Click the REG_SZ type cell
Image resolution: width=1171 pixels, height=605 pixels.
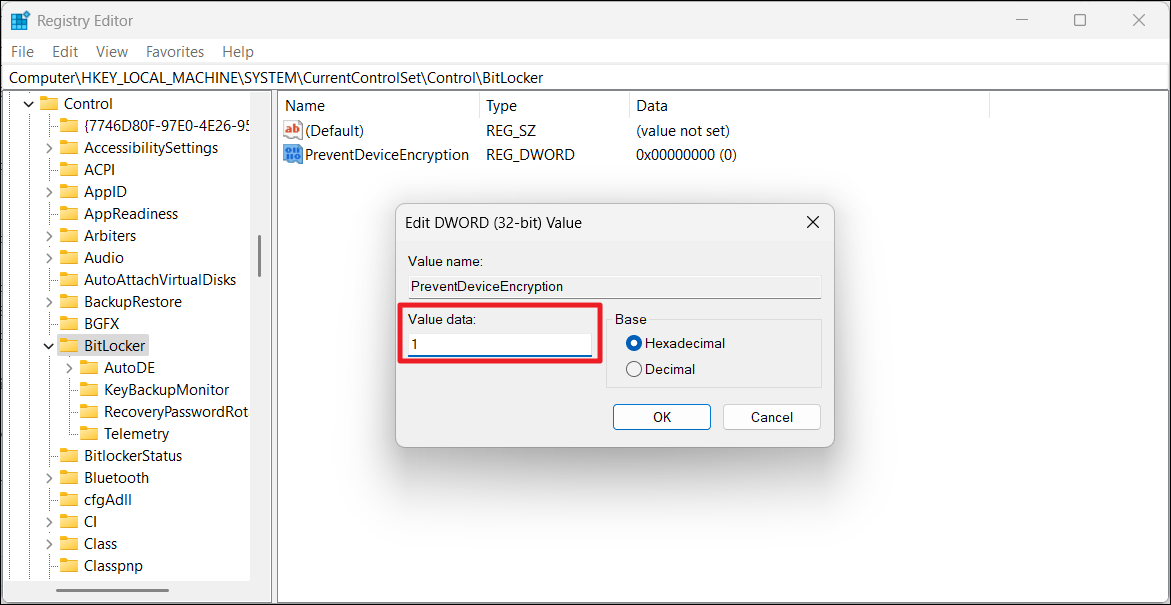511,131
